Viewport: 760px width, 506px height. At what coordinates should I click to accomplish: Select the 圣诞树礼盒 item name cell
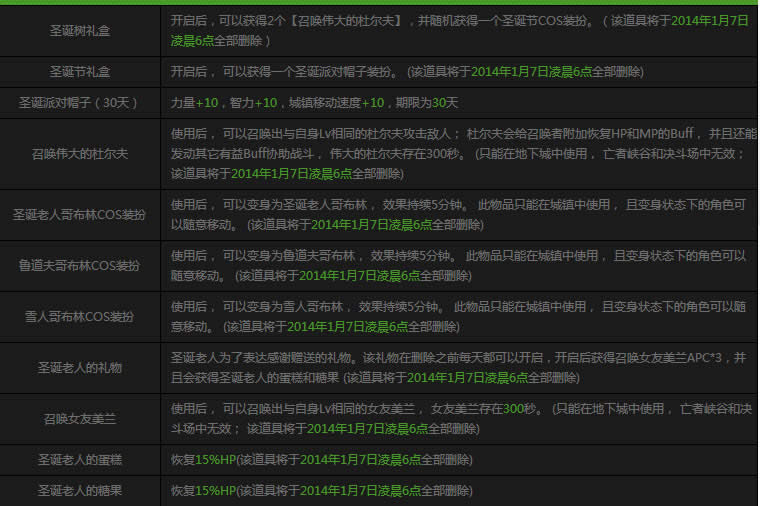click(x=80, y=31)
